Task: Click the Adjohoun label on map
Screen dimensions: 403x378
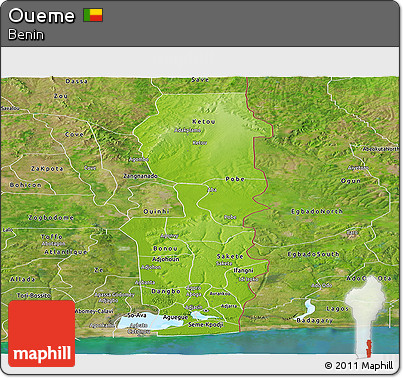Action: (x=166, y=259)
